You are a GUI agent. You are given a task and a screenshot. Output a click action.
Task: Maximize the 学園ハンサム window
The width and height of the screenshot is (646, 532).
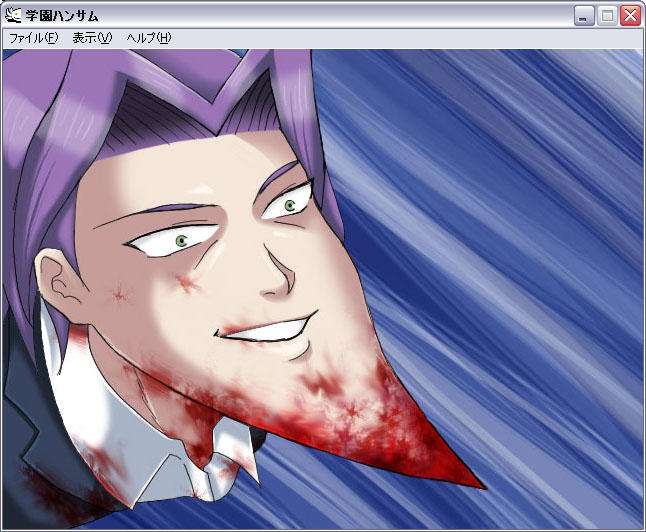[x=607, y=16]
